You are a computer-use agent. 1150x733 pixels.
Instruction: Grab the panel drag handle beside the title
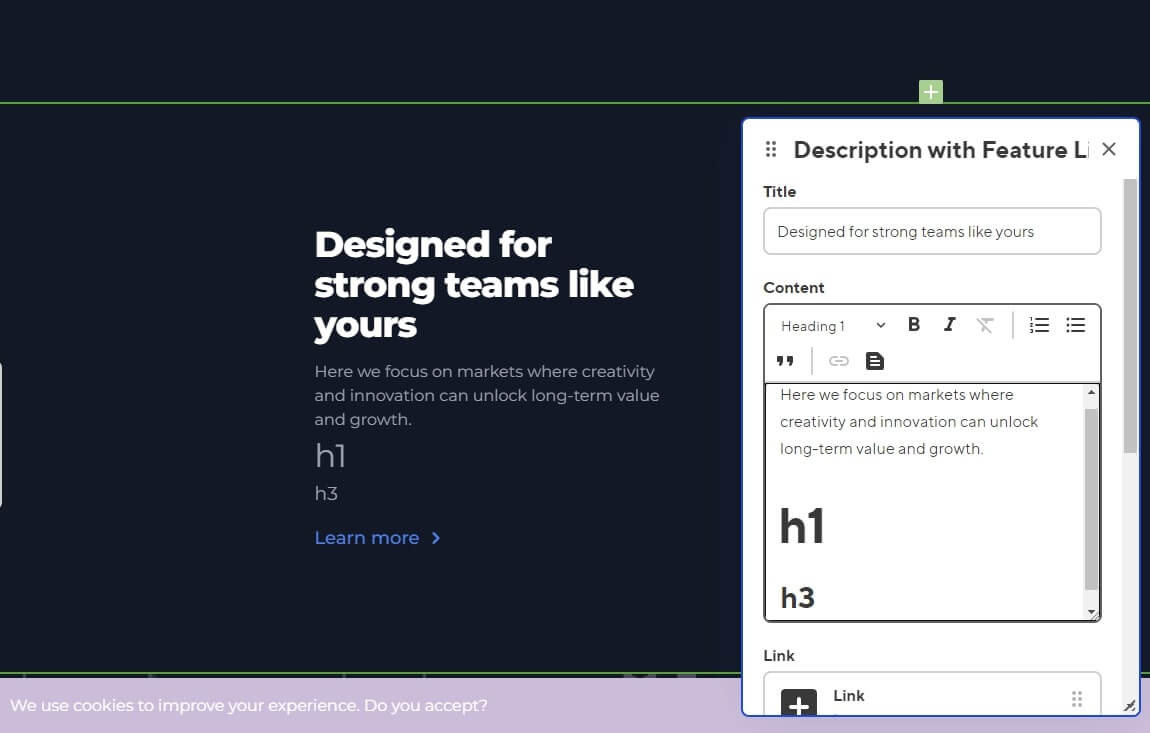coord(771,150)
